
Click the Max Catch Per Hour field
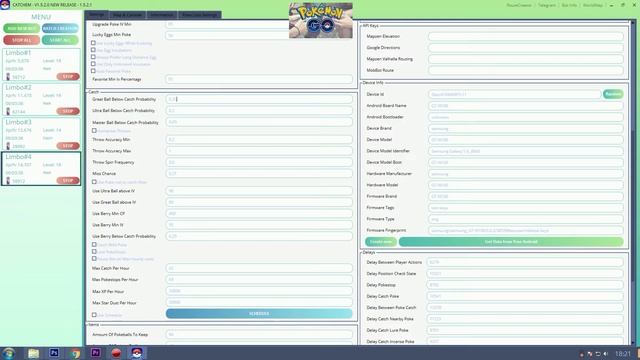[x=259, y=268]
